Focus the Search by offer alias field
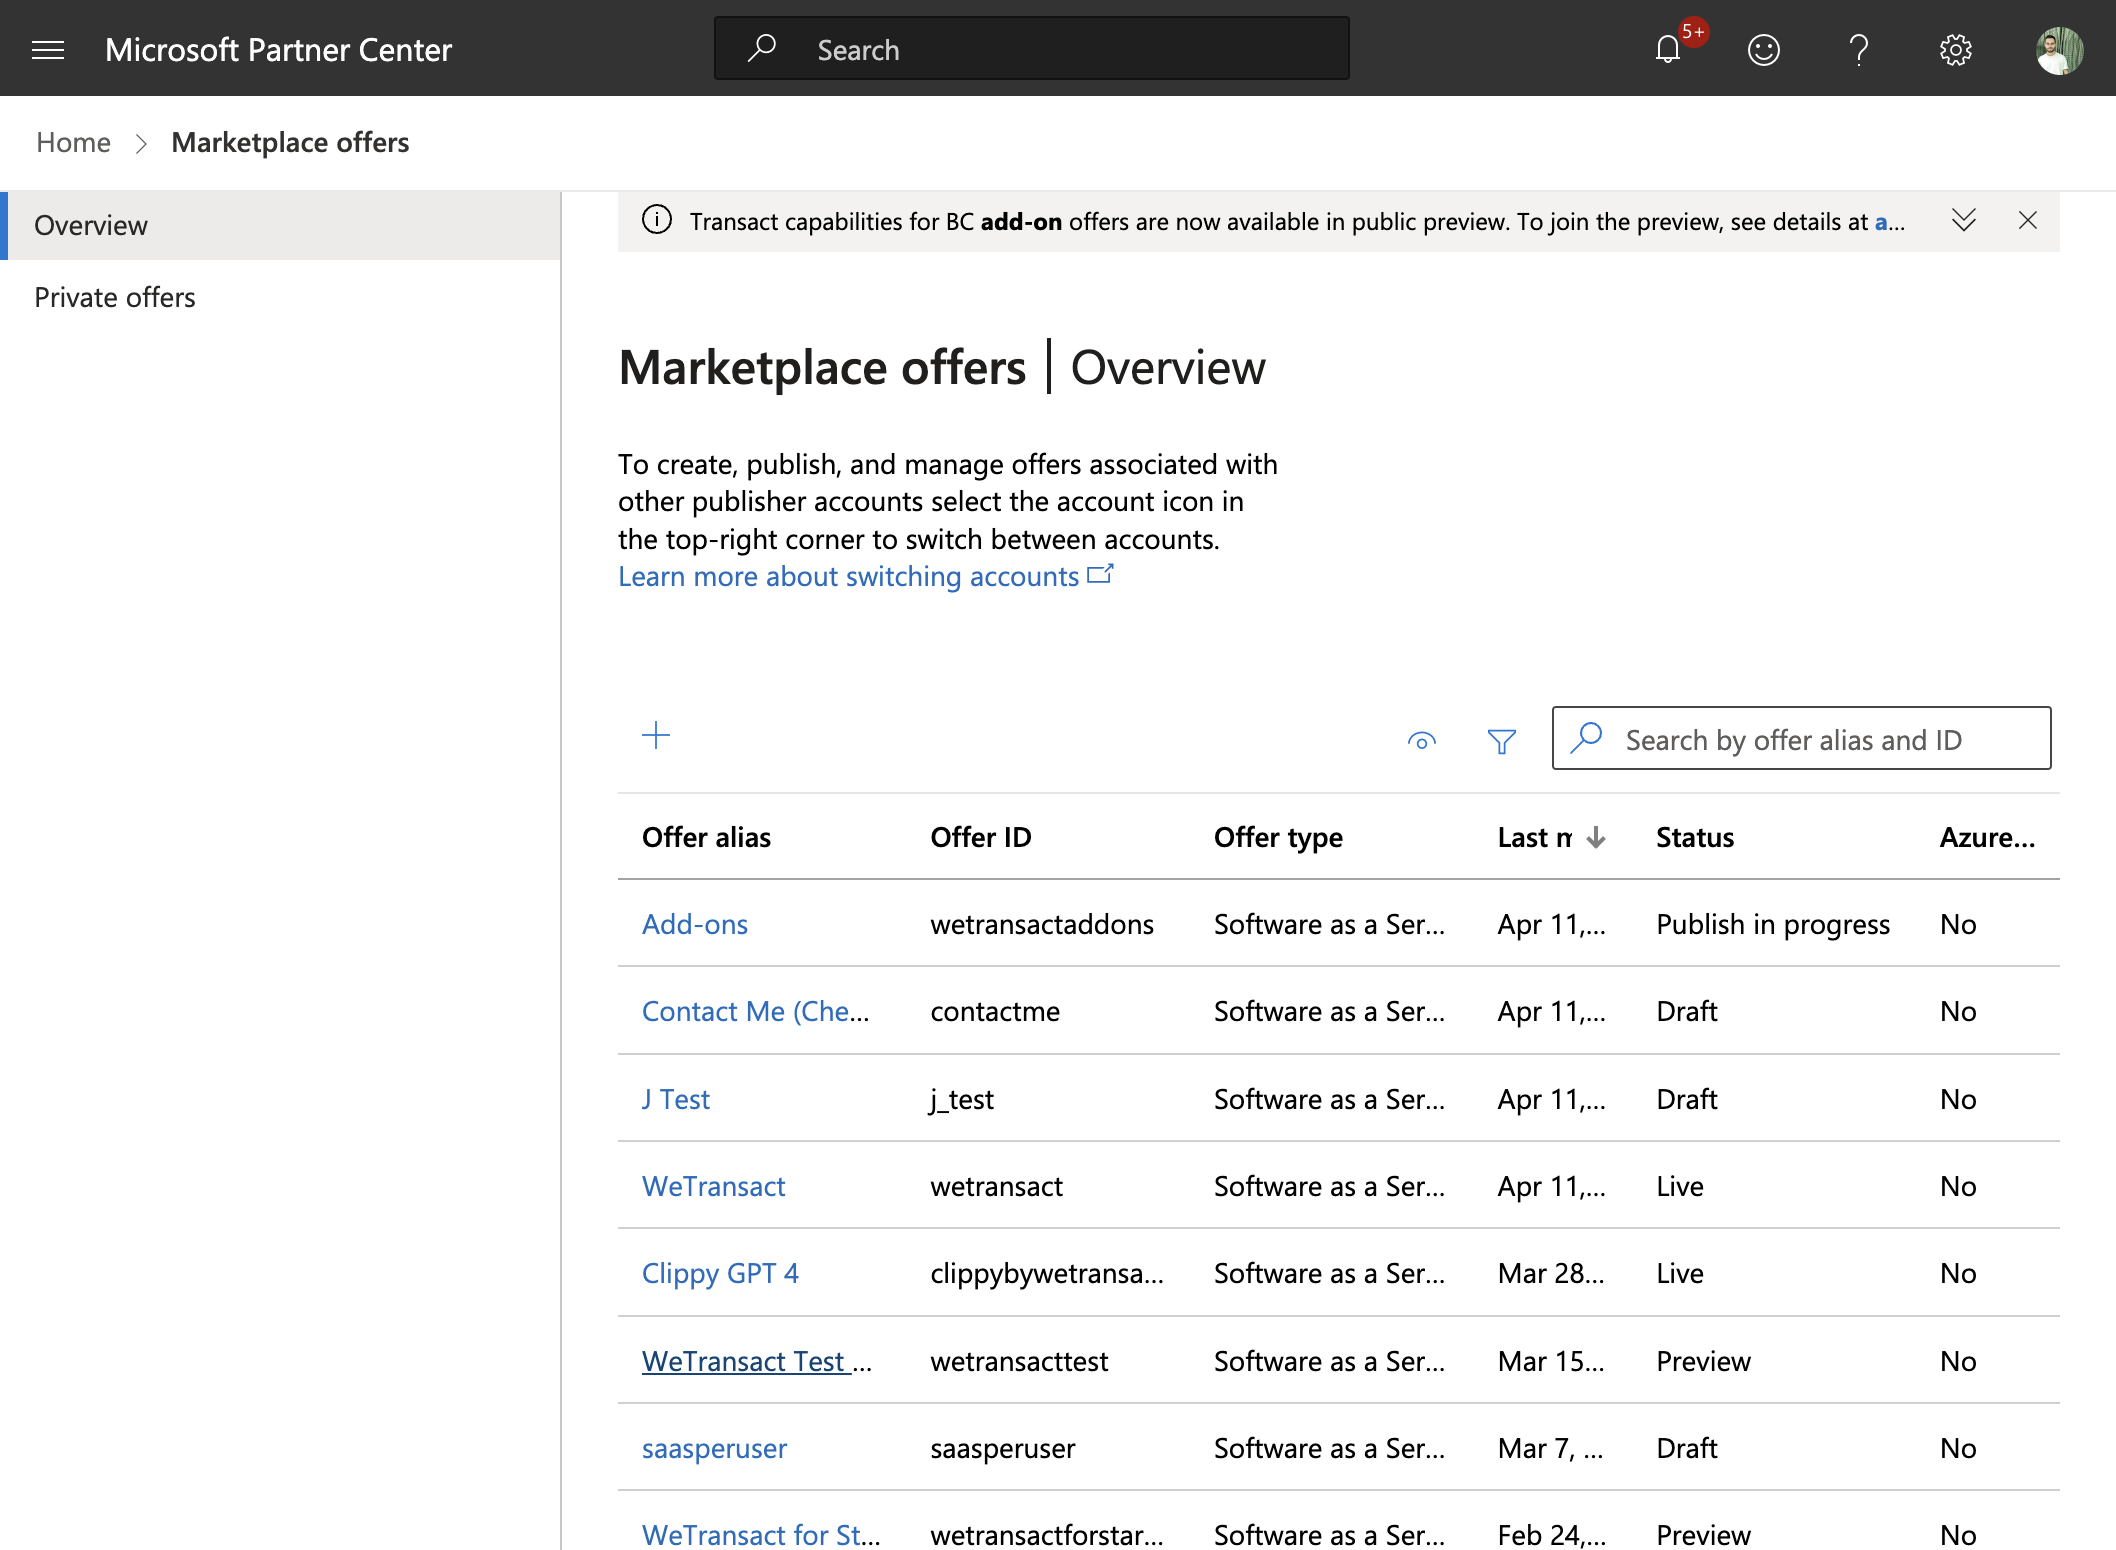Viewport: 2116px width, 1550px height. coord(1801,738)
